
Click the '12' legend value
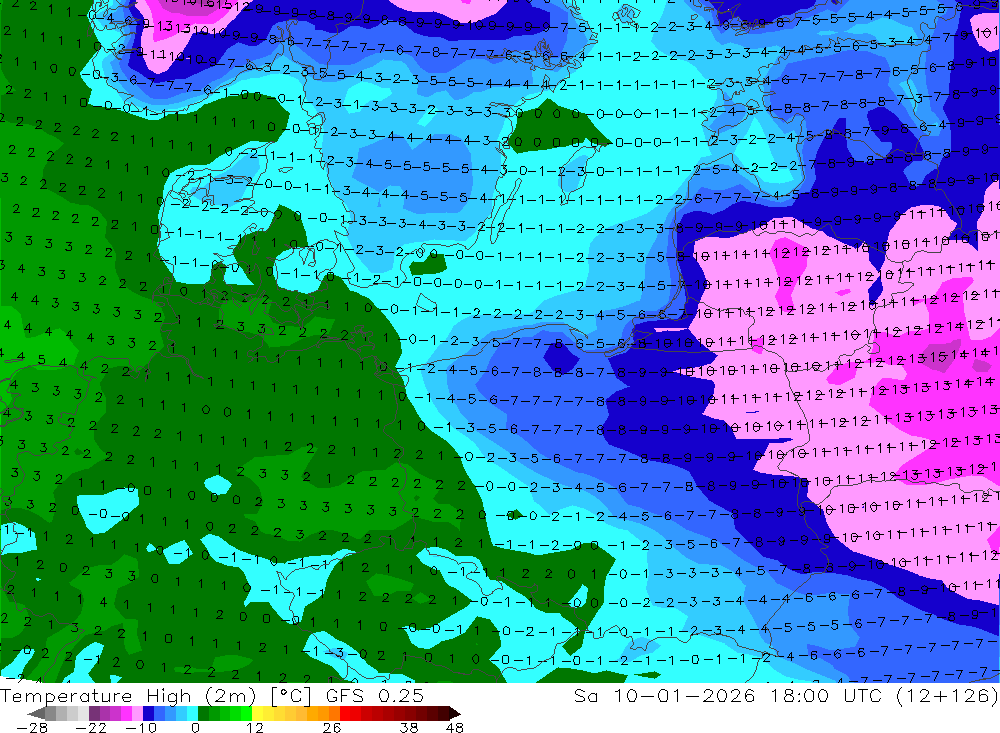tap(255, 728)
